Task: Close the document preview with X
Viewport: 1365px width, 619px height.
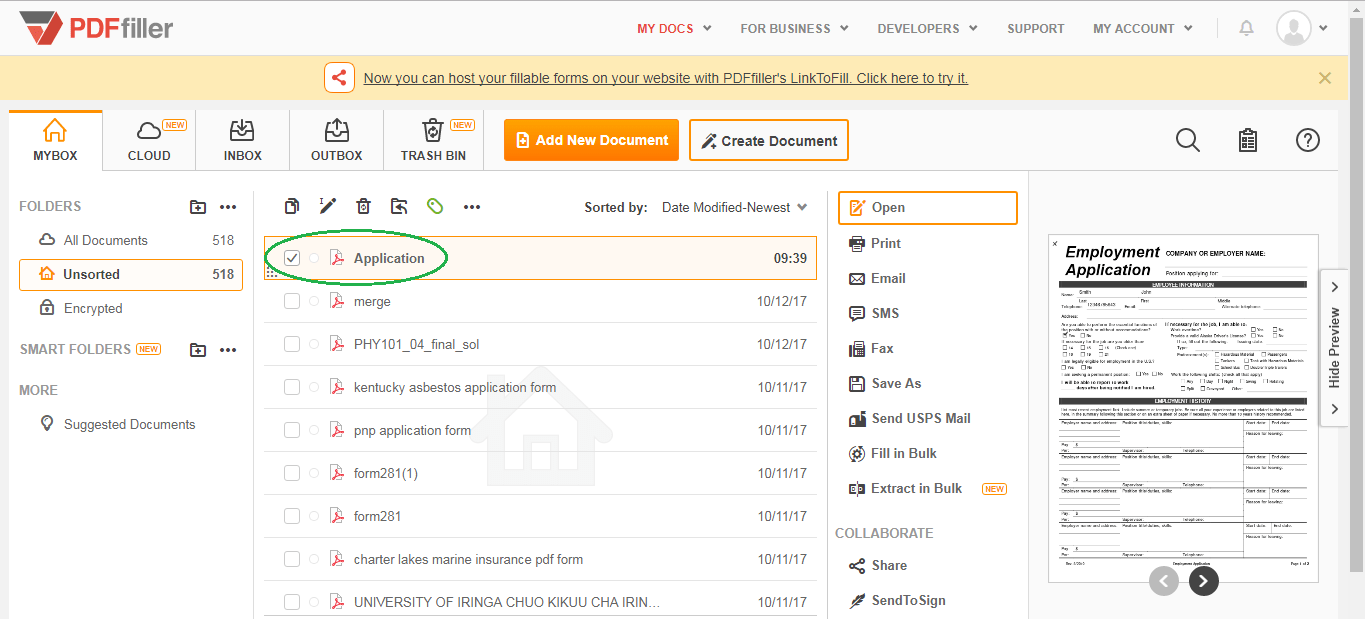Action: [x=1055, y=243]
